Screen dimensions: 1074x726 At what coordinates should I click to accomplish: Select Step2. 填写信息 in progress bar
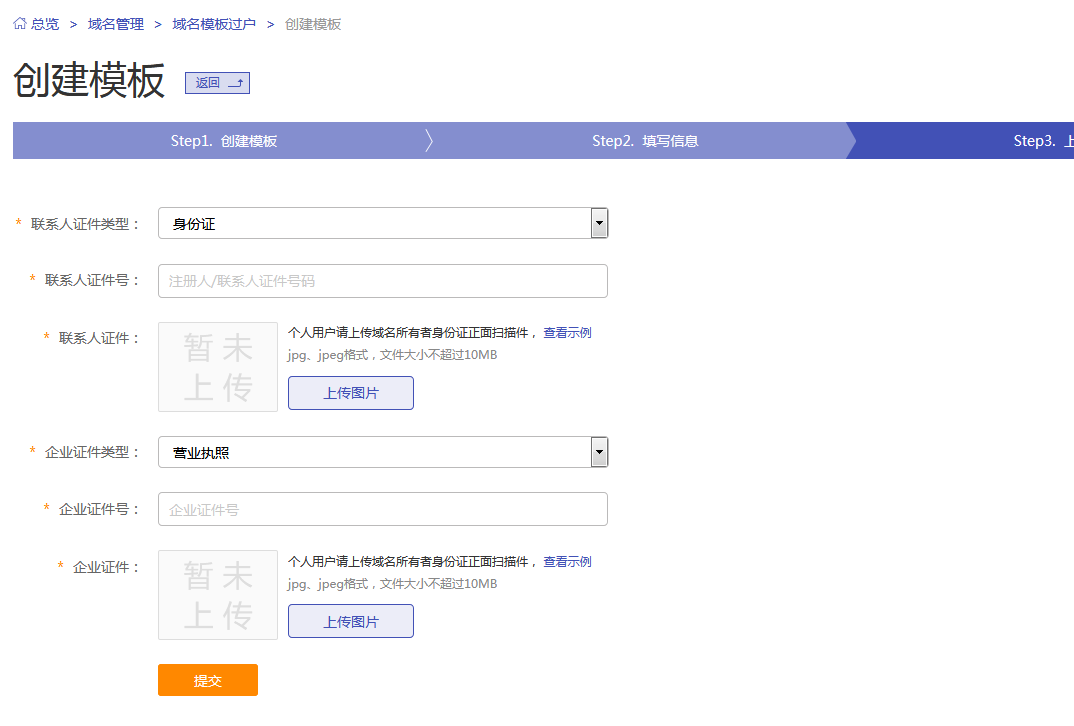click(644, 141)
